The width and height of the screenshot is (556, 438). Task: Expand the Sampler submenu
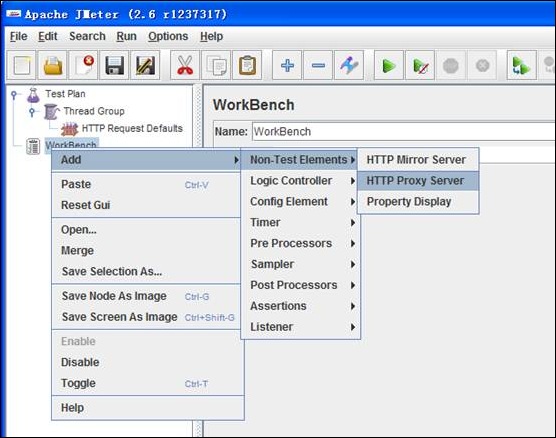pos(300,265)
